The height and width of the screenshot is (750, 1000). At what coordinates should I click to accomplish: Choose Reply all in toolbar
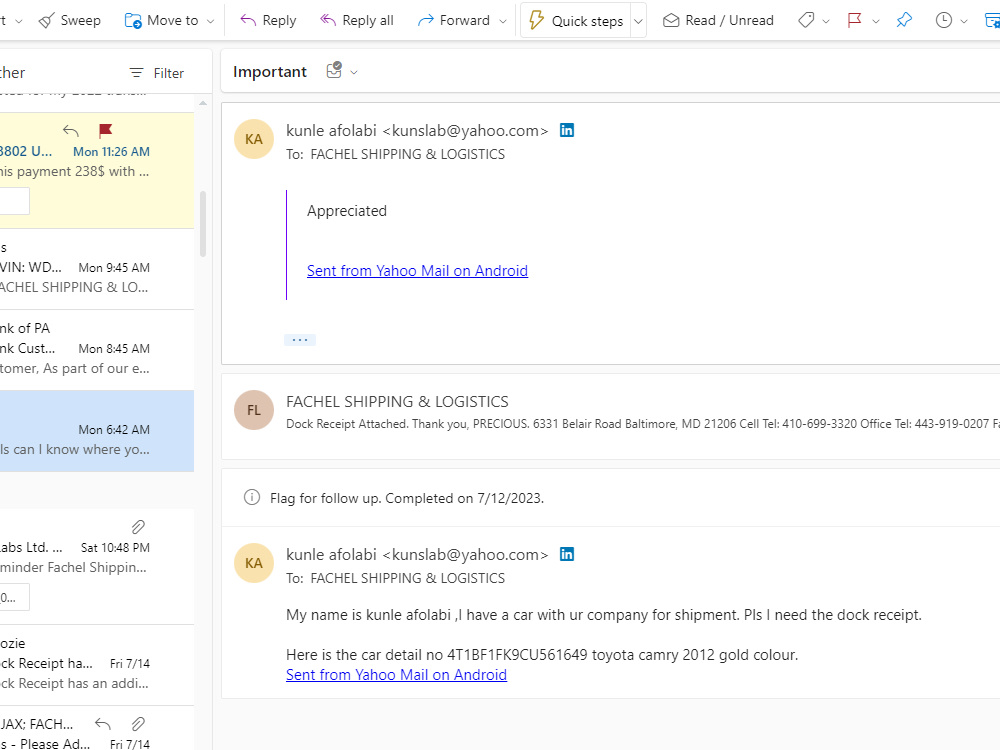pos(357,20)
